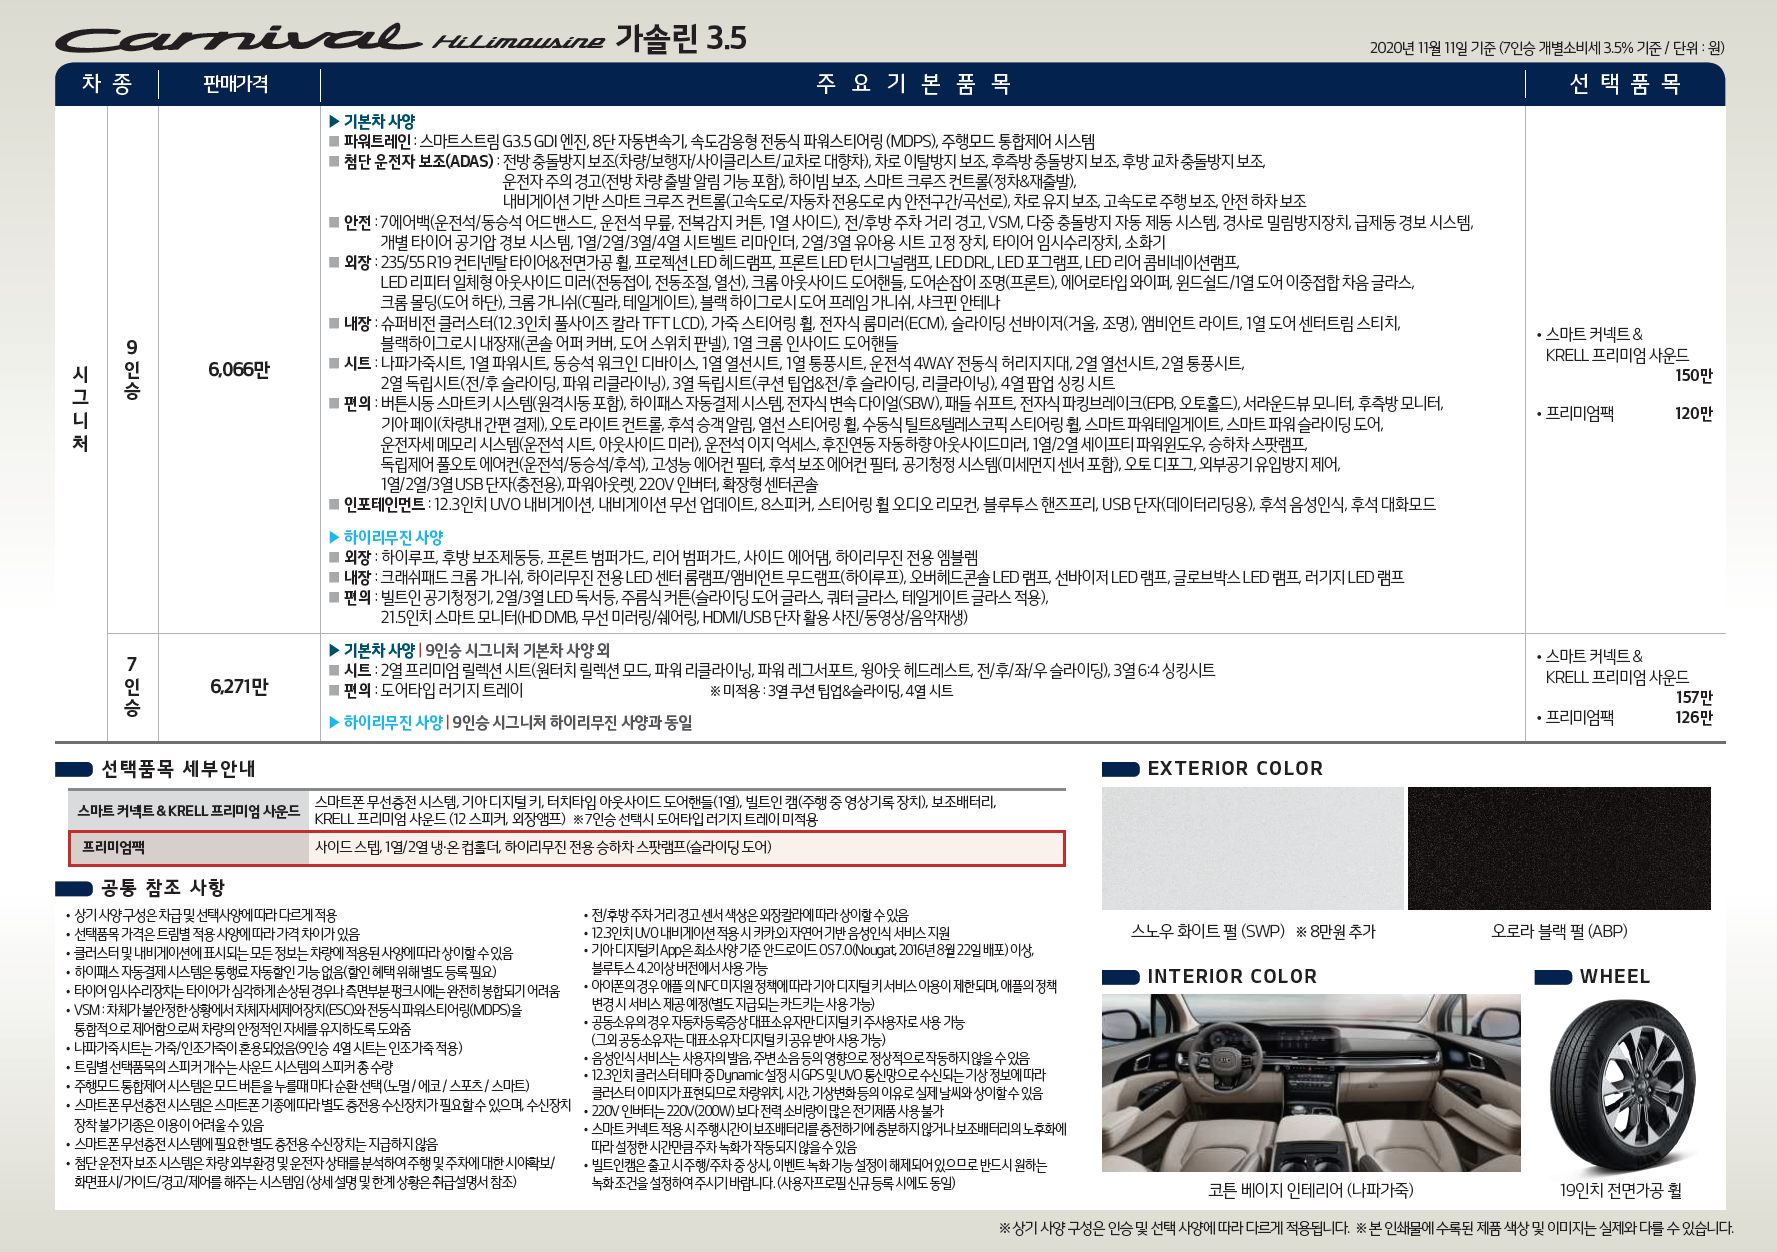The image size is (1777, 1252).
Task: Pick the Aurora Black Pearl color swatch
Action: (x=1559, y=848)
